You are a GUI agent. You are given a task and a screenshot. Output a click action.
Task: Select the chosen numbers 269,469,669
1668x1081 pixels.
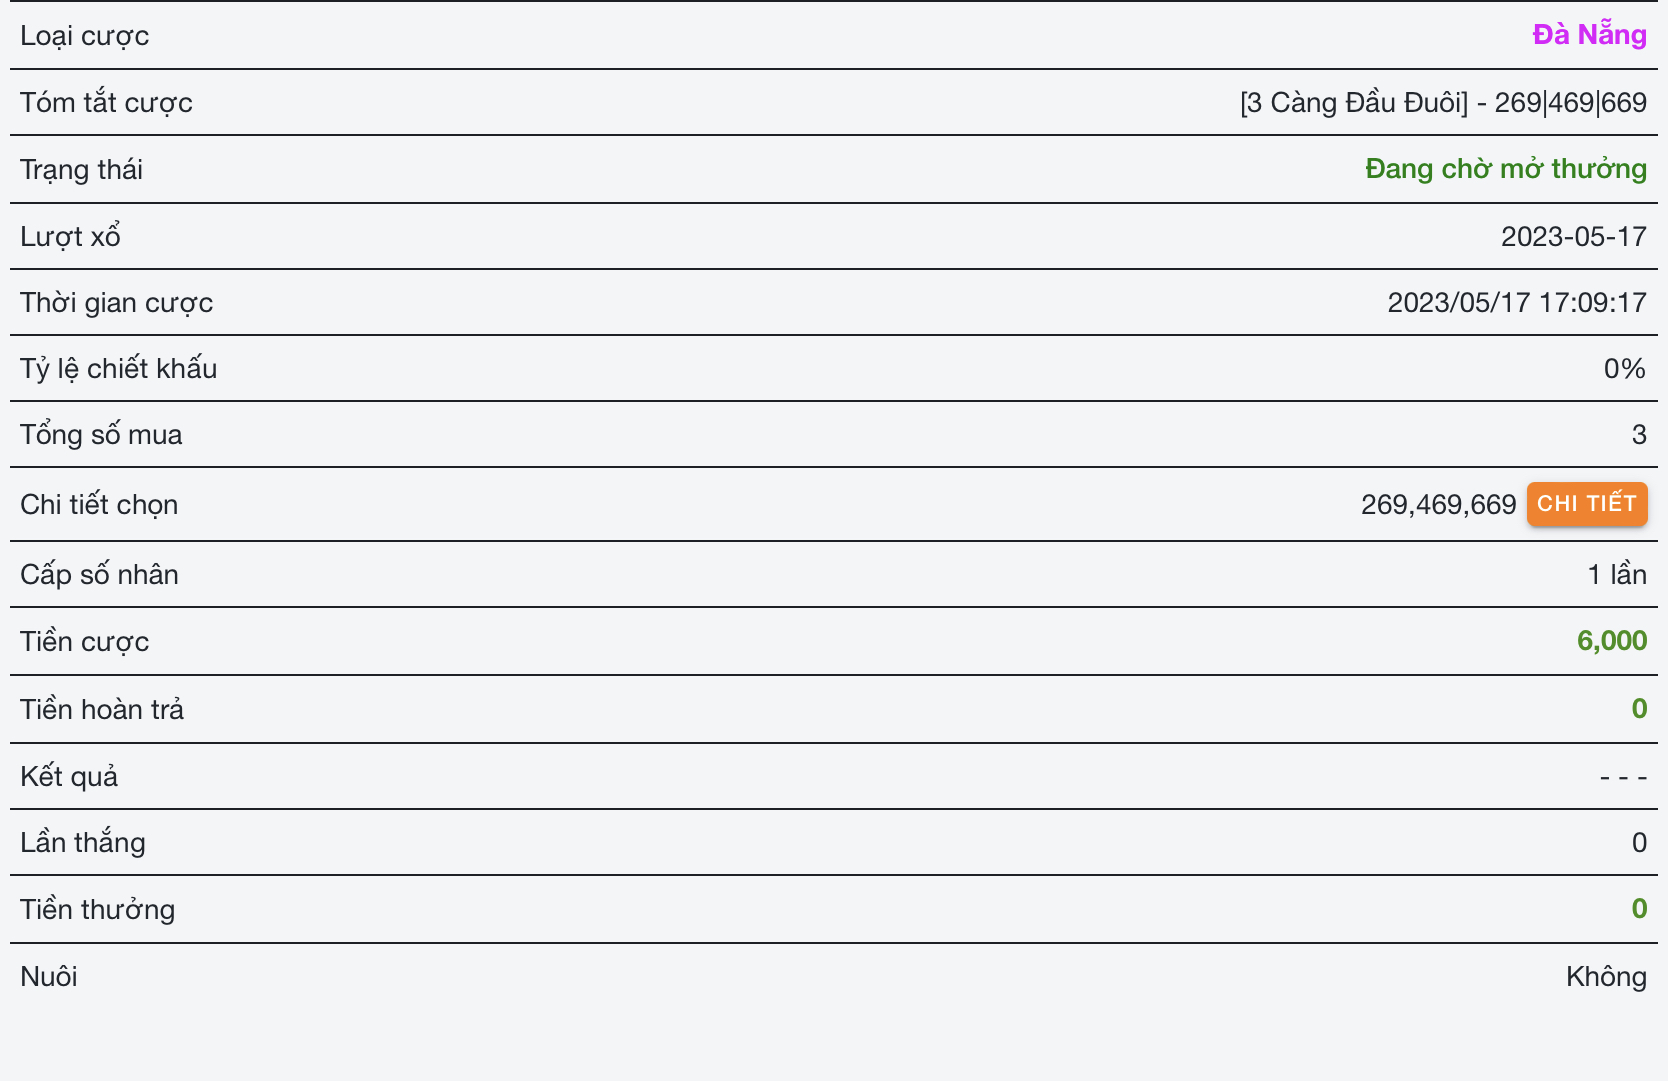[1438, 505]
